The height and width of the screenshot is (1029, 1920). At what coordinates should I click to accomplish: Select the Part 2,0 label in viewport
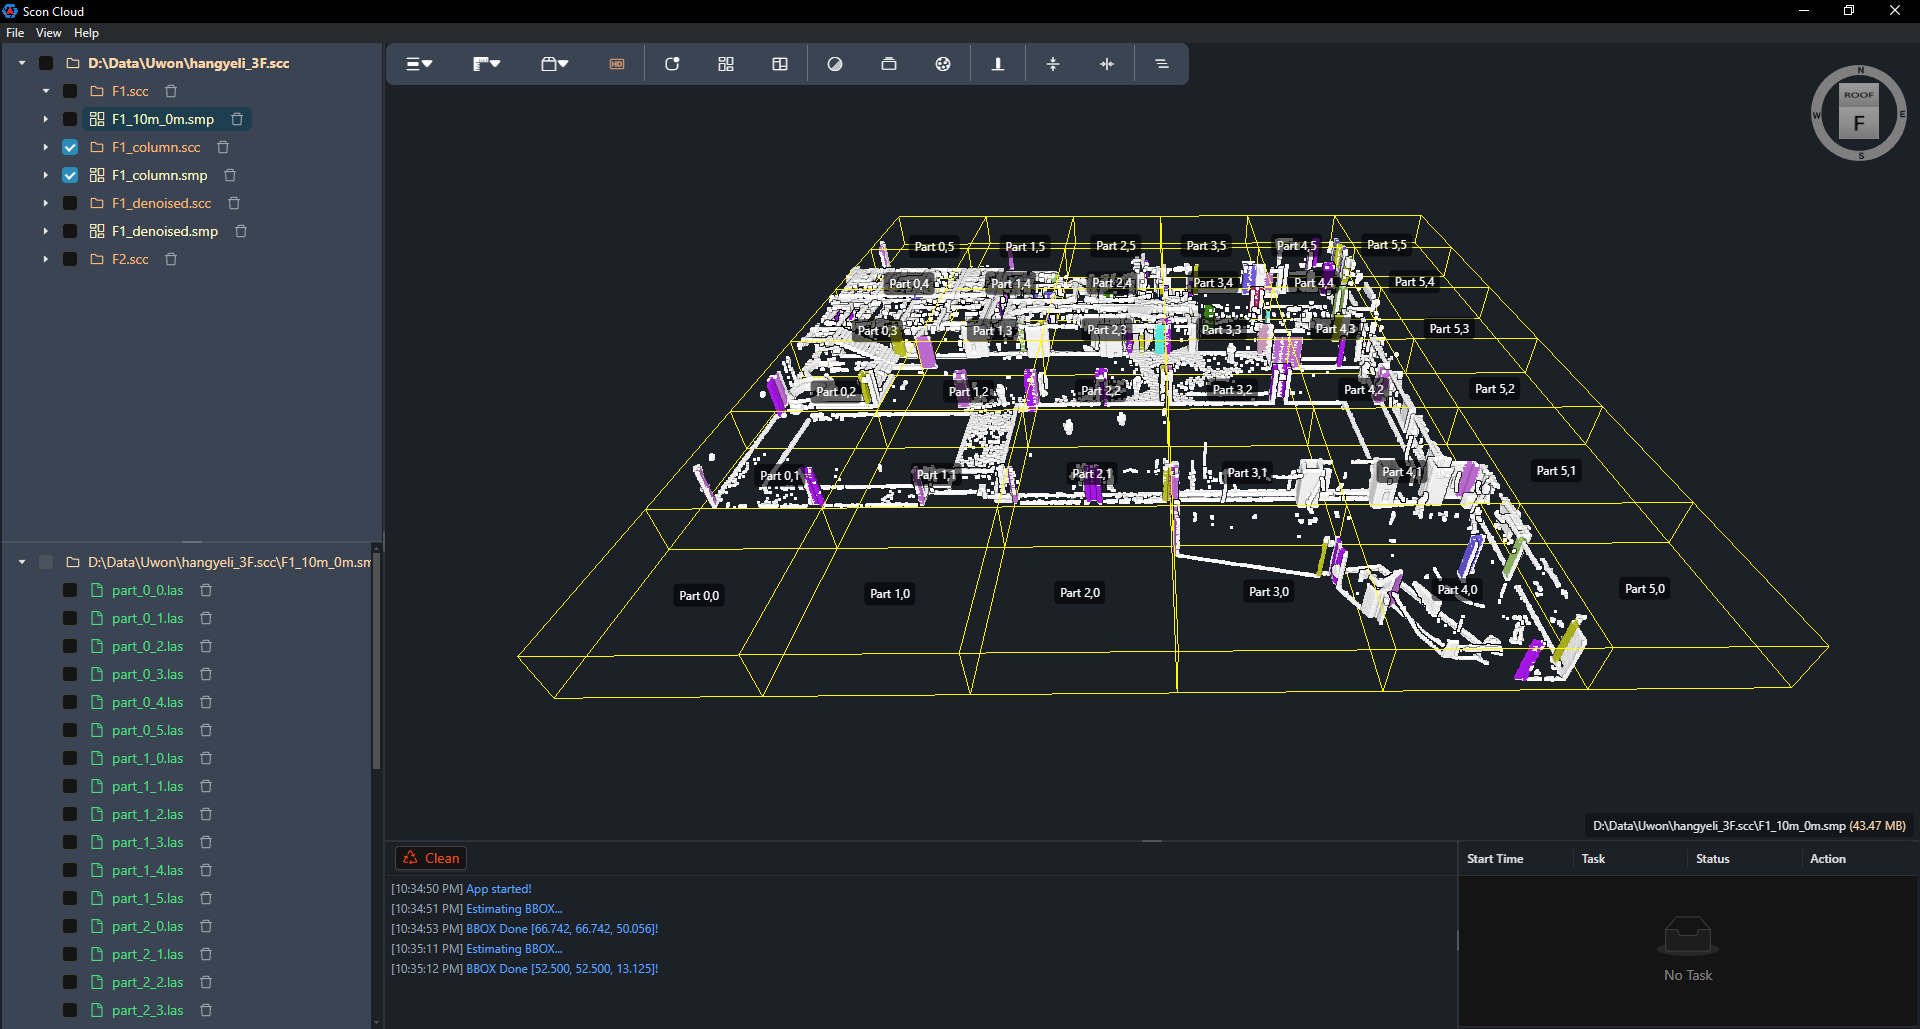(x=1079, y=593)
